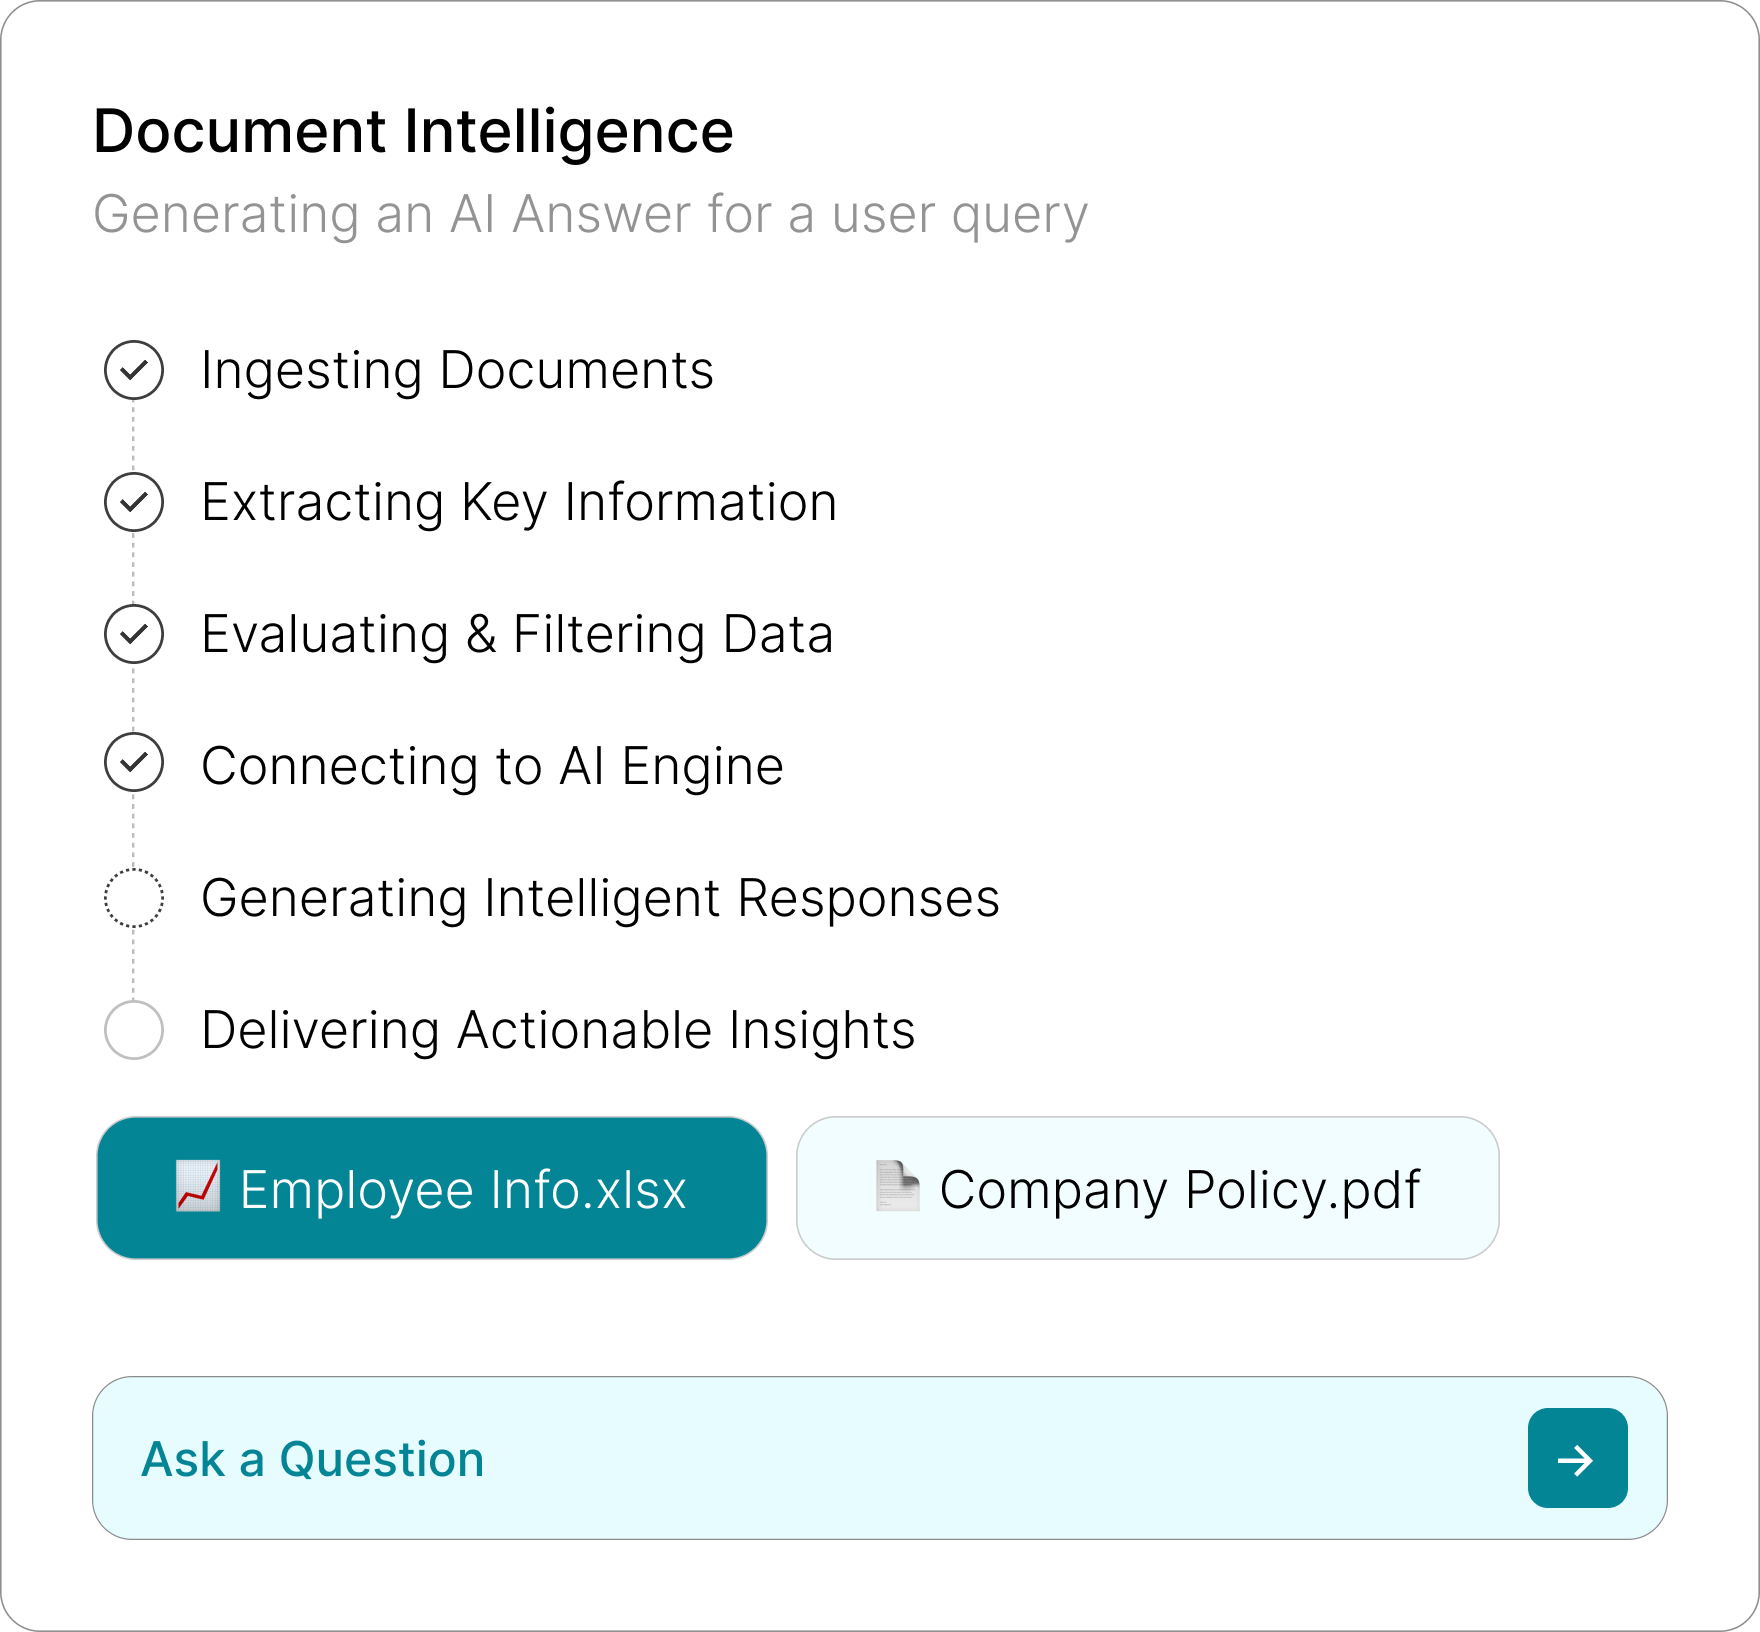Click the Generating Intelligent Responses step label
Screen dimensions: 1760x1632
(x=600, y=898)
